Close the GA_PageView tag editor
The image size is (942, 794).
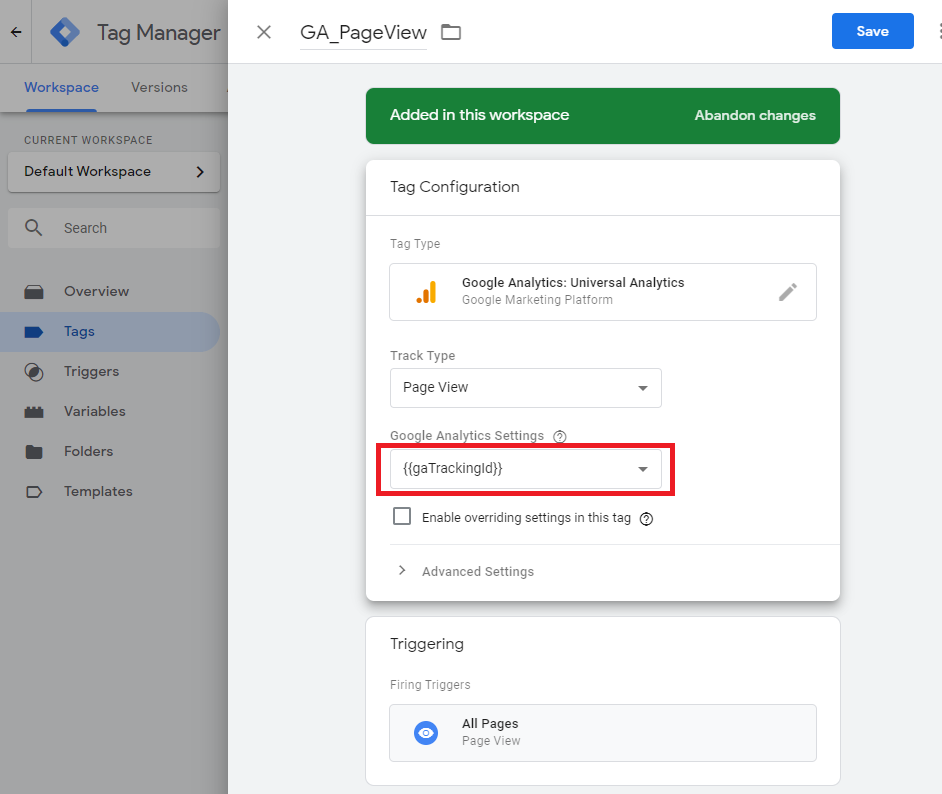coord(264,32)
